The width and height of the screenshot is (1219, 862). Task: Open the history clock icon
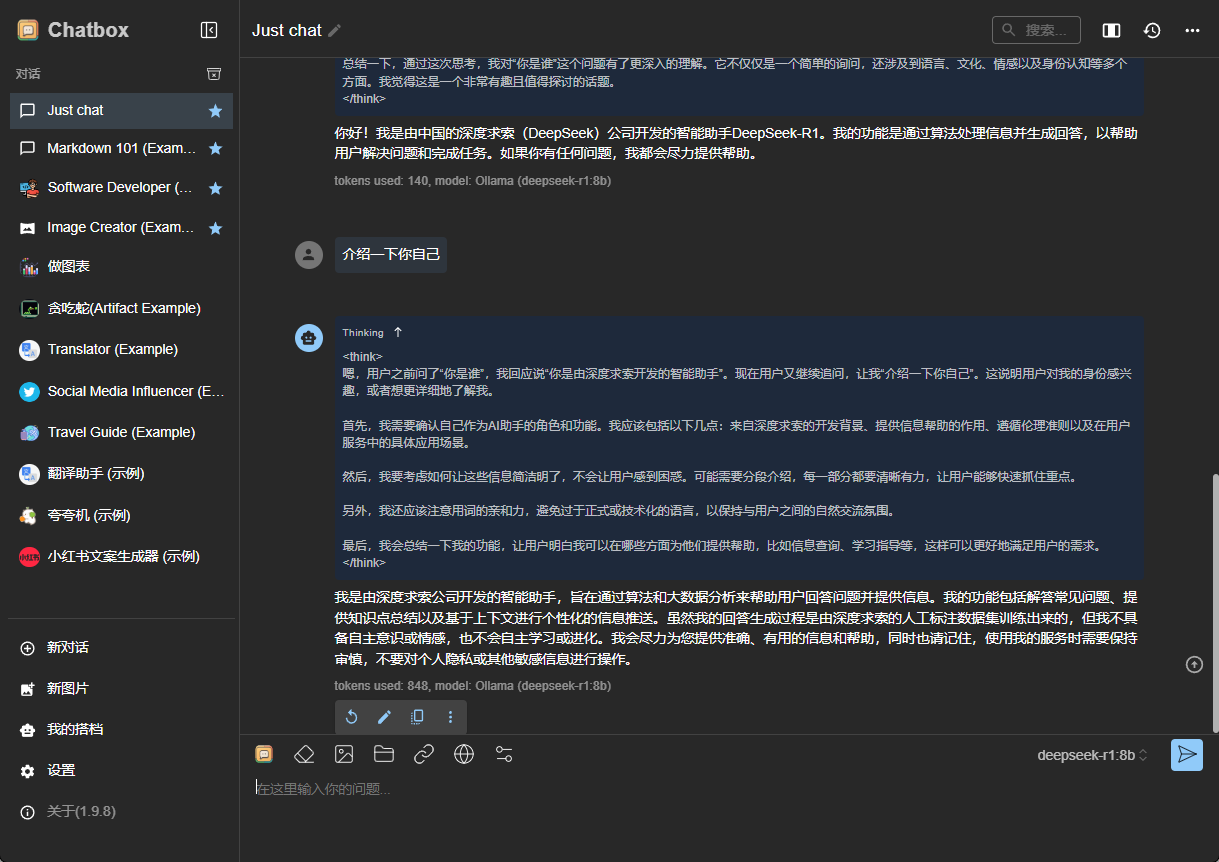point(1152,30)
